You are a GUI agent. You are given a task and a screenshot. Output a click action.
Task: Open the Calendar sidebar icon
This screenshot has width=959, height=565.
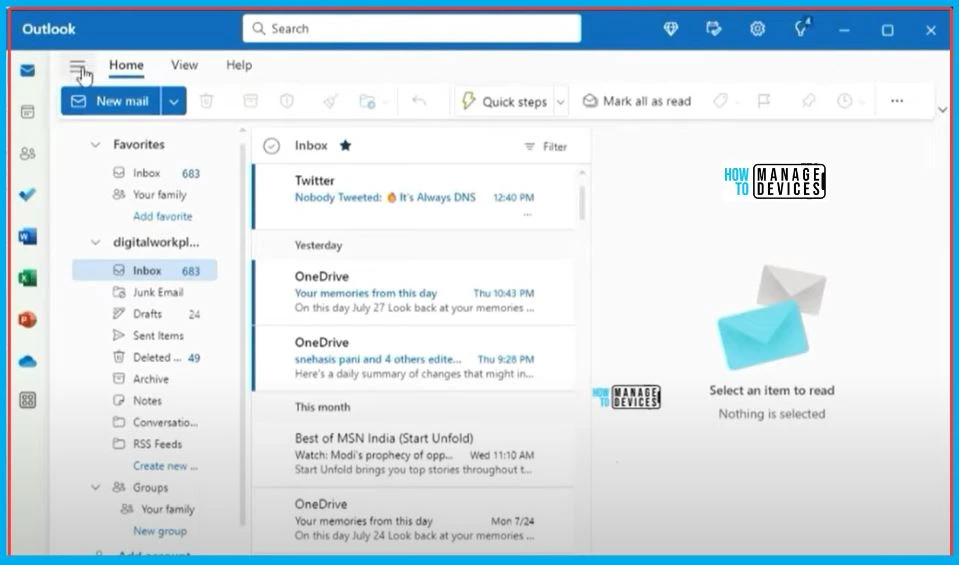click(28, 112)
